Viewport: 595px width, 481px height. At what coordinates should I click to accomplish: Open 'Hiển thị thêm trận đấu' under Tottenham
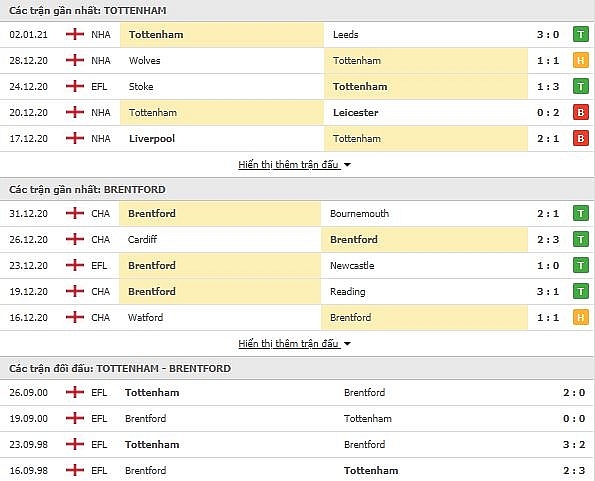[288, 165]
